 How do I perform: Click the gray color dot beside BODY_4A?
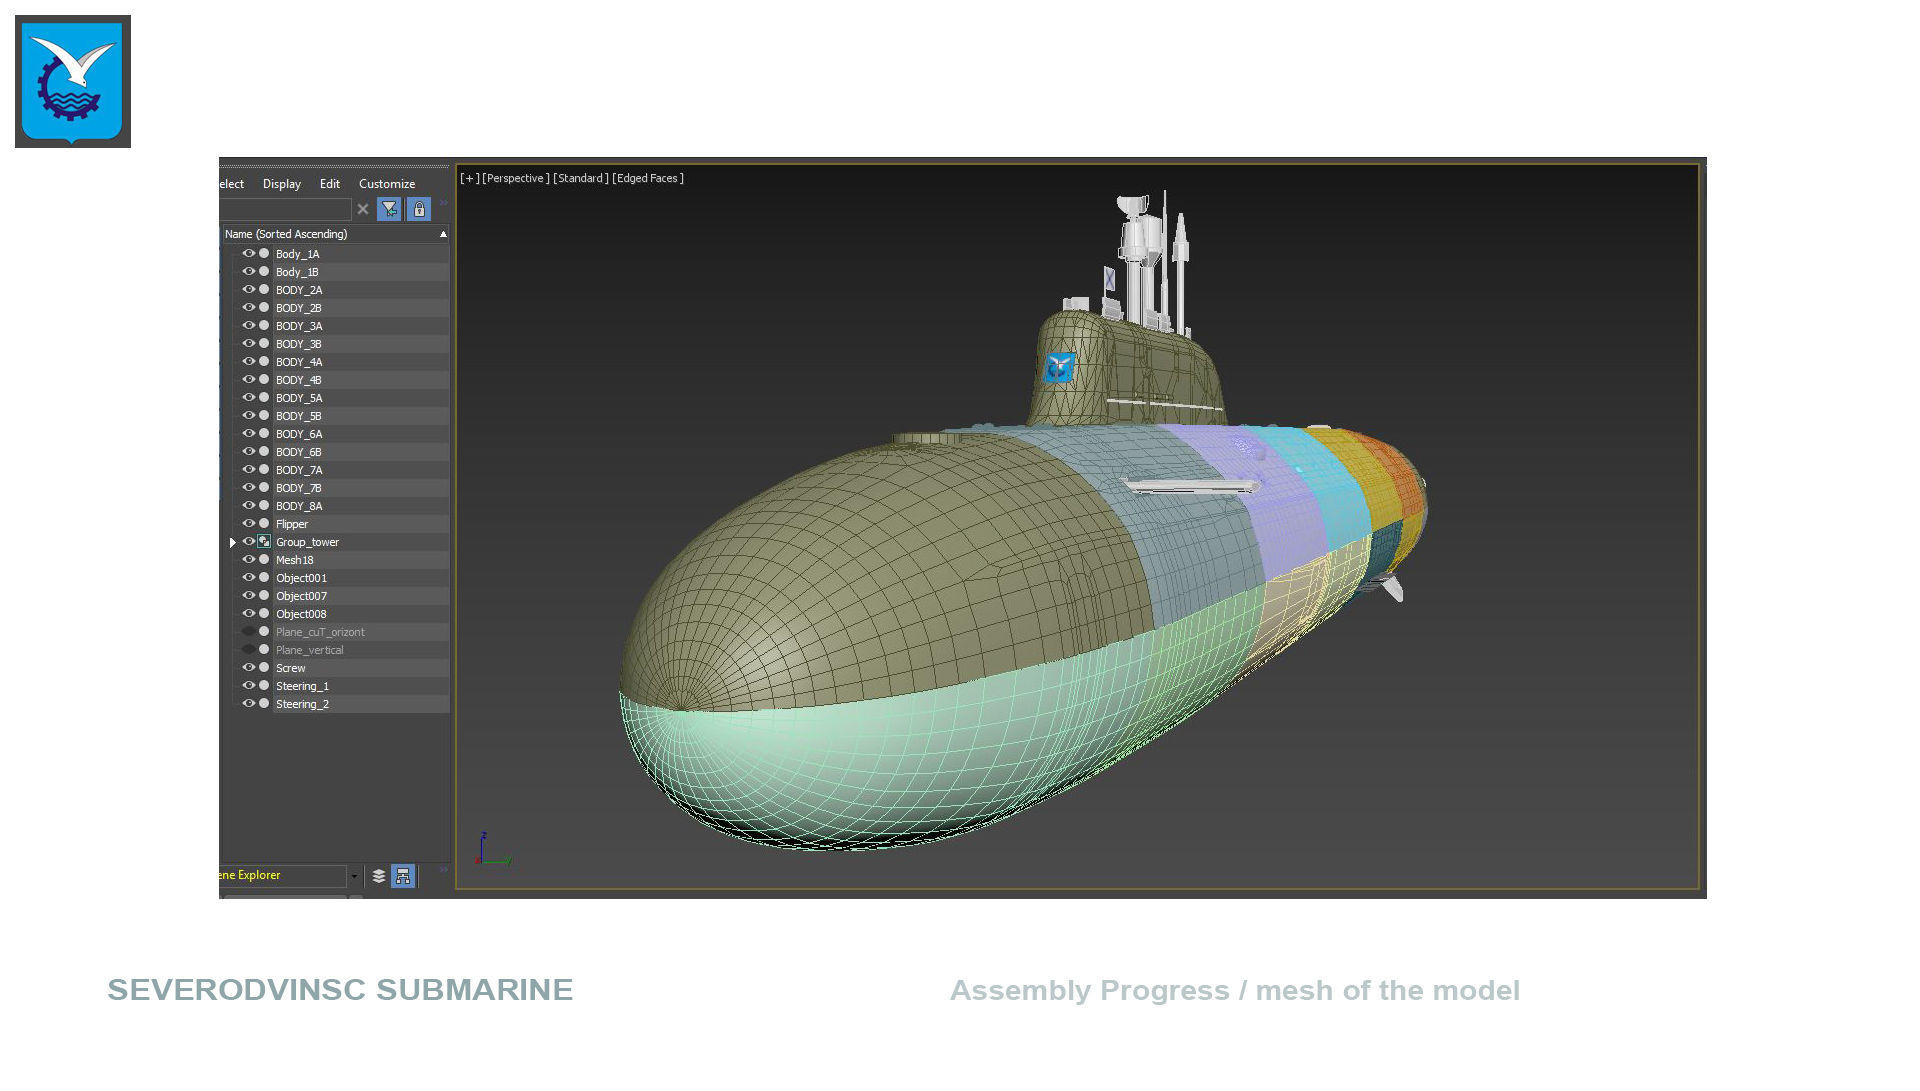(265, 362)
